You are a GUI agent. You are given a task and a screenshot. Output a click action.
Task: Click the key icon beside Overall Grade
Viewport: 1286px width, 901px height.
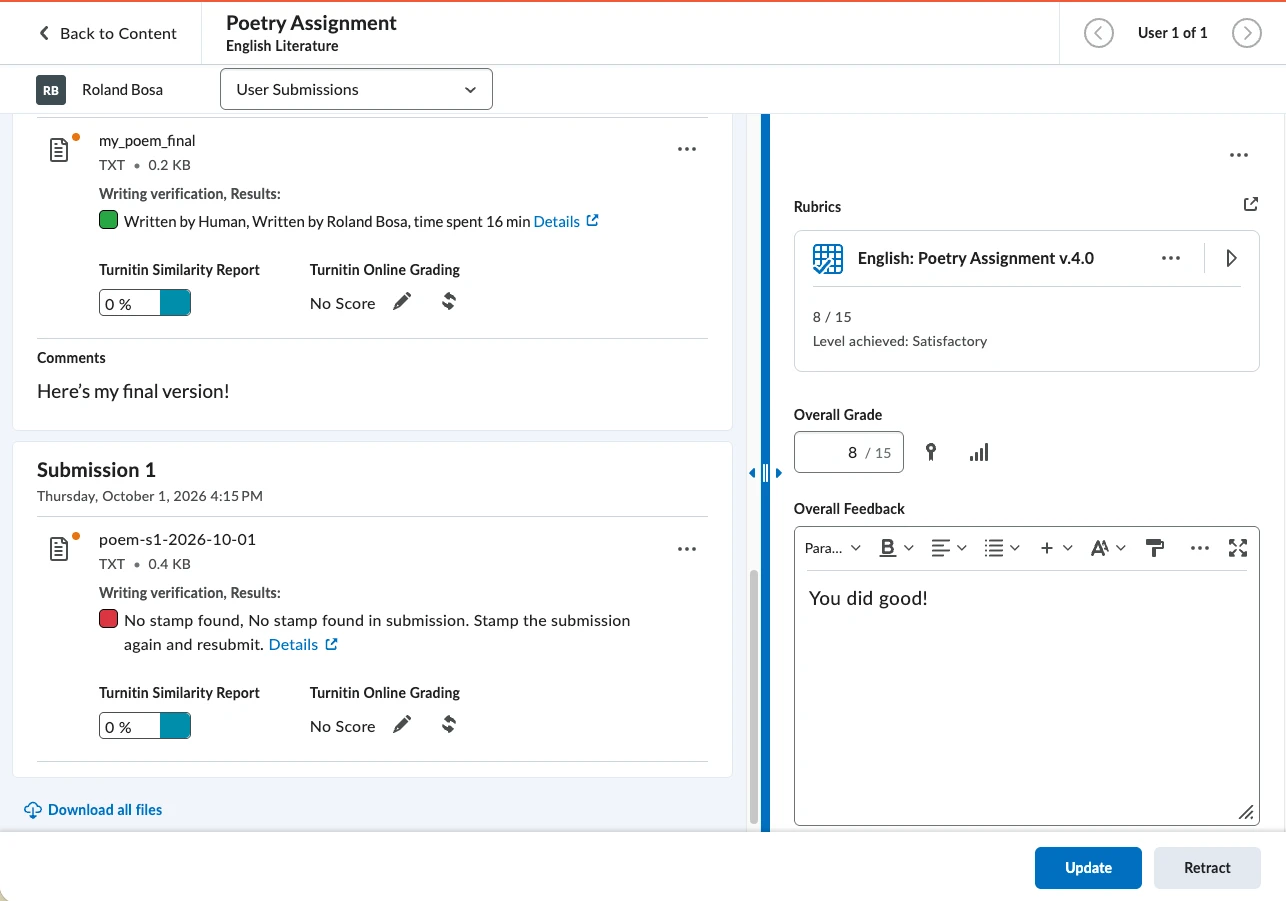931,452
